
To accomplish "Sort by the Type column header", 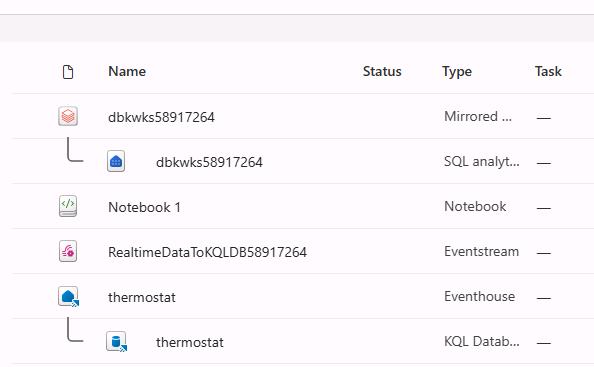I will 457,71.
